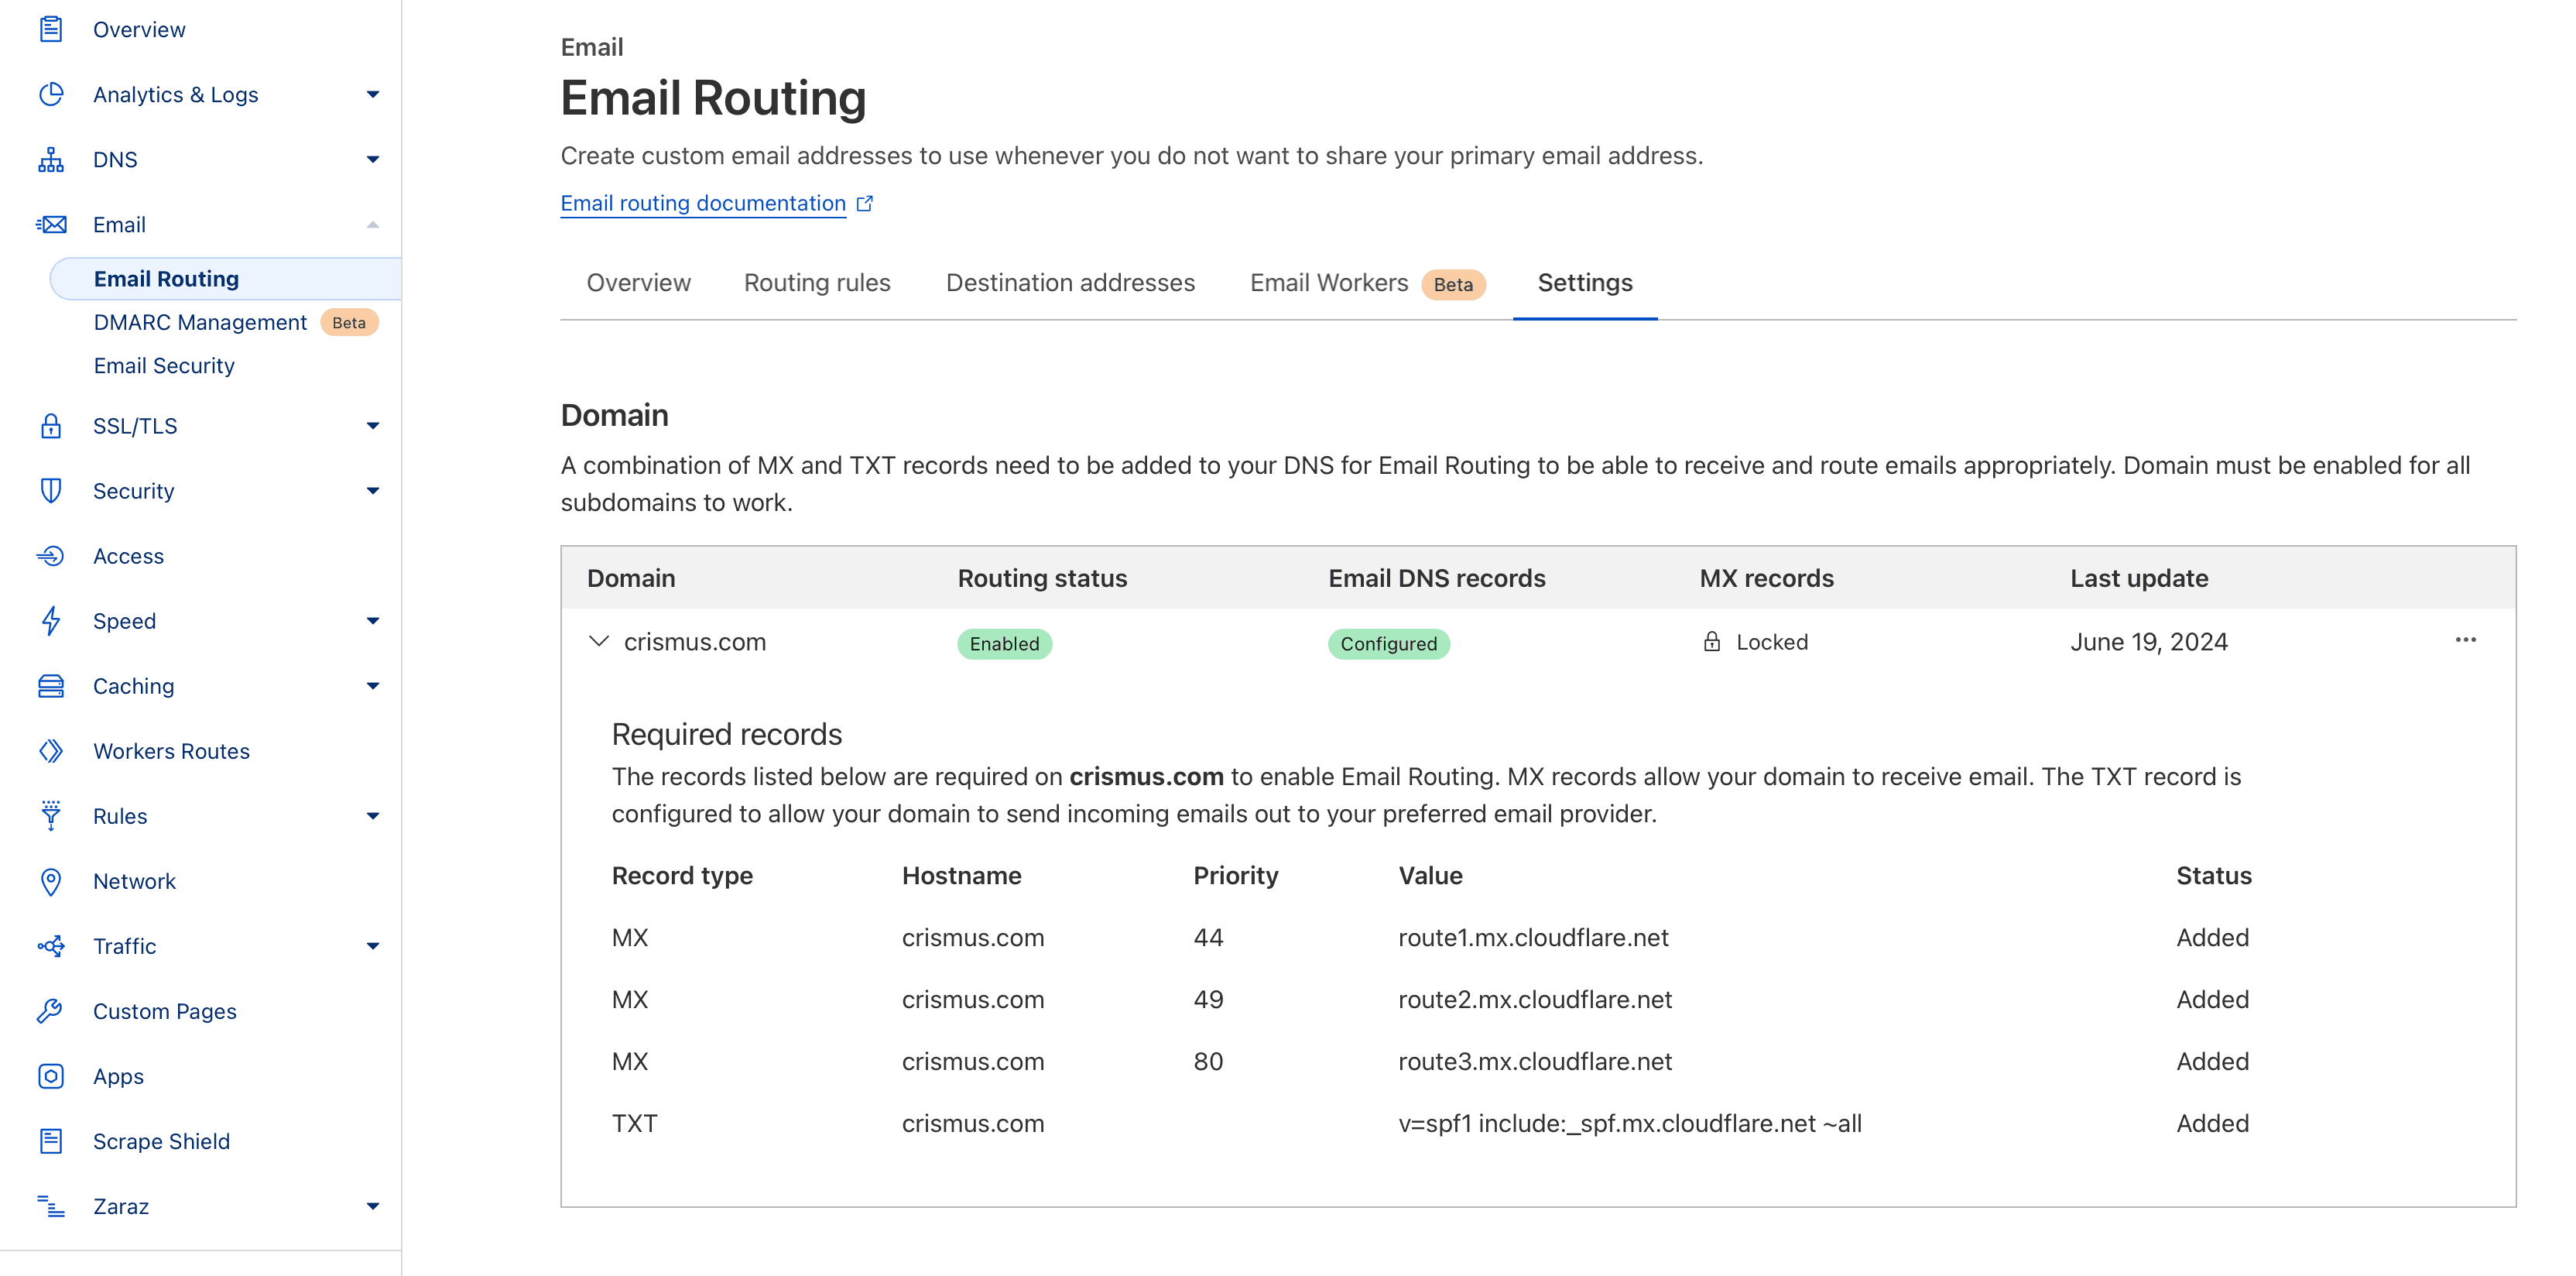Collapse the crismus.com domain row chevron

click(599, 641)
